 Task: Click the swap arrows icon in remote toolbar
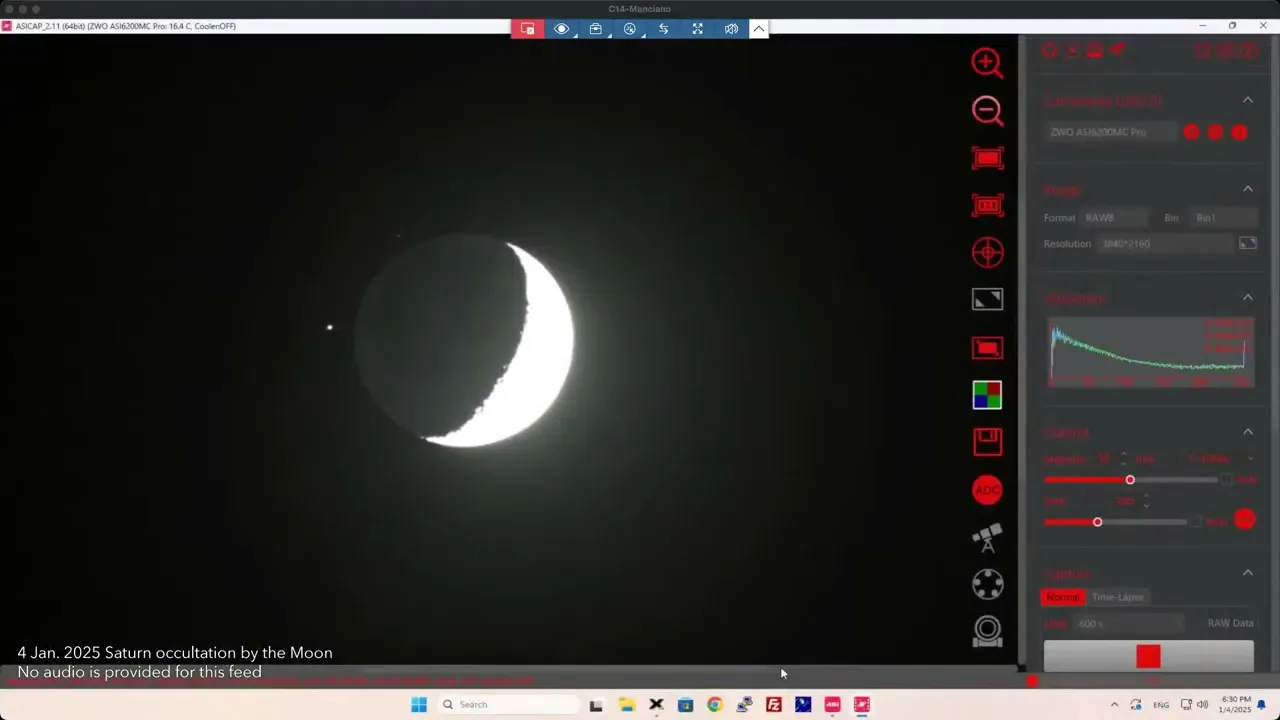tap(663, 29)
